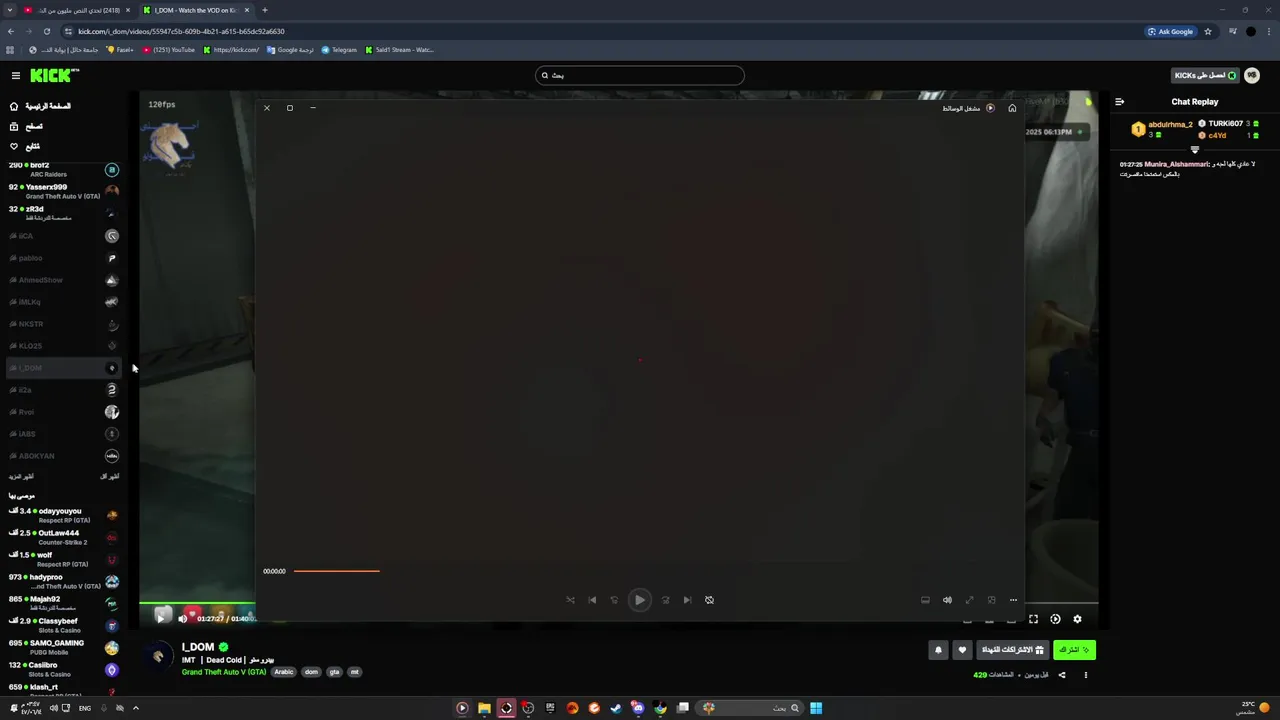This screenshot has height=720, width=1280.
Task: Skip forward thirty seconds in media player
Action: [x=665, y=600]
